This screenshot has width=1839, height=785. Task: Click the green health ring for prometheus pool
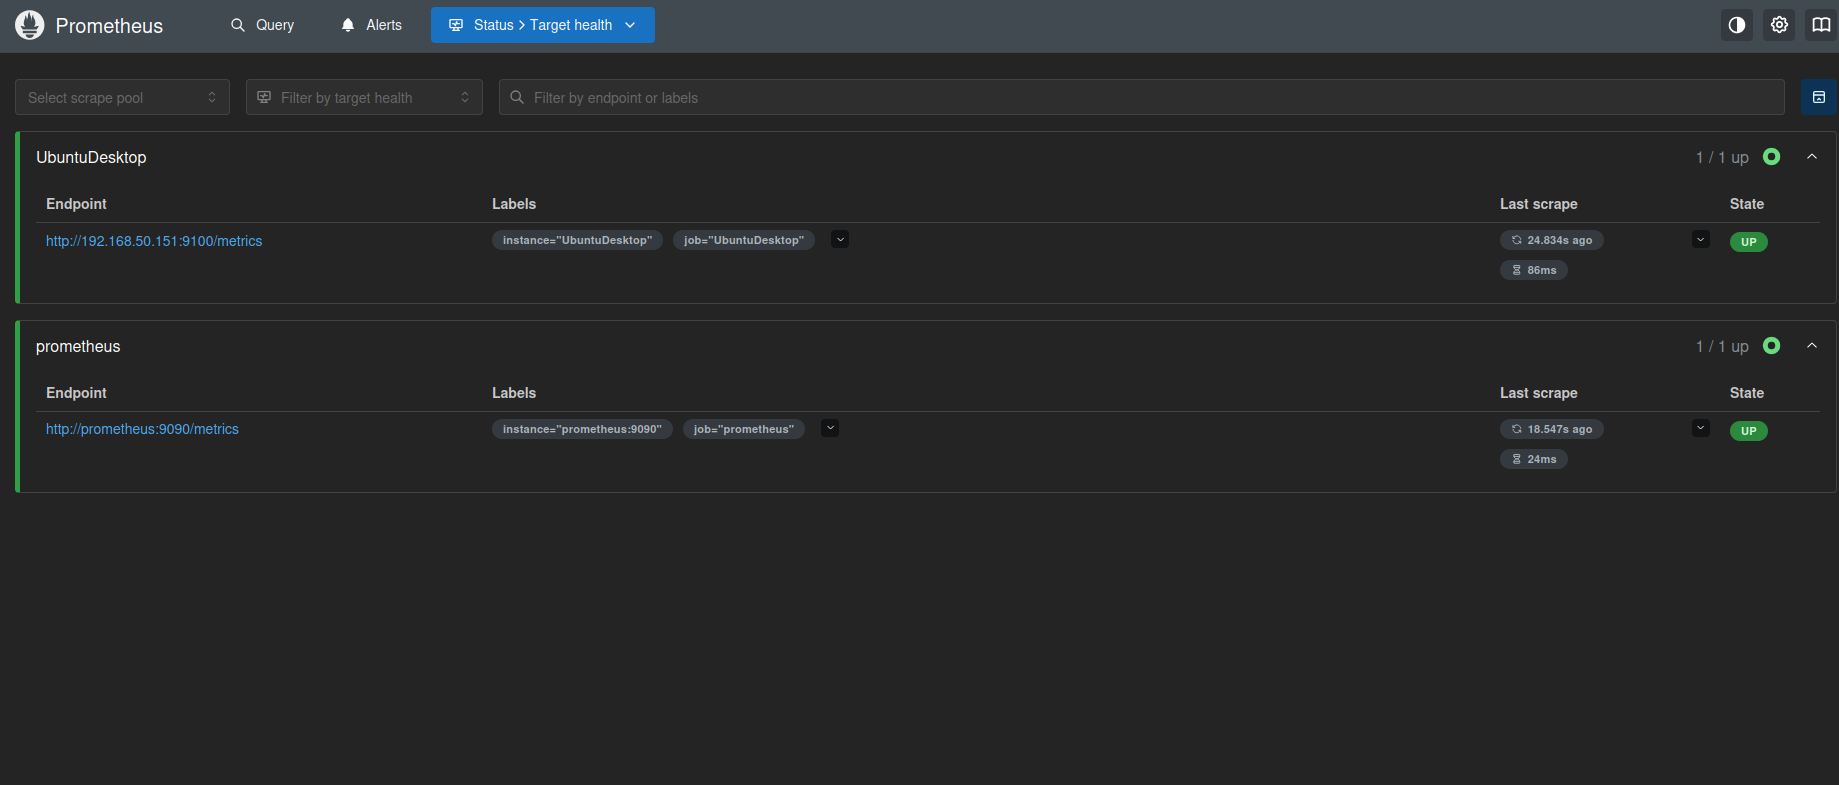(1771, 346)
